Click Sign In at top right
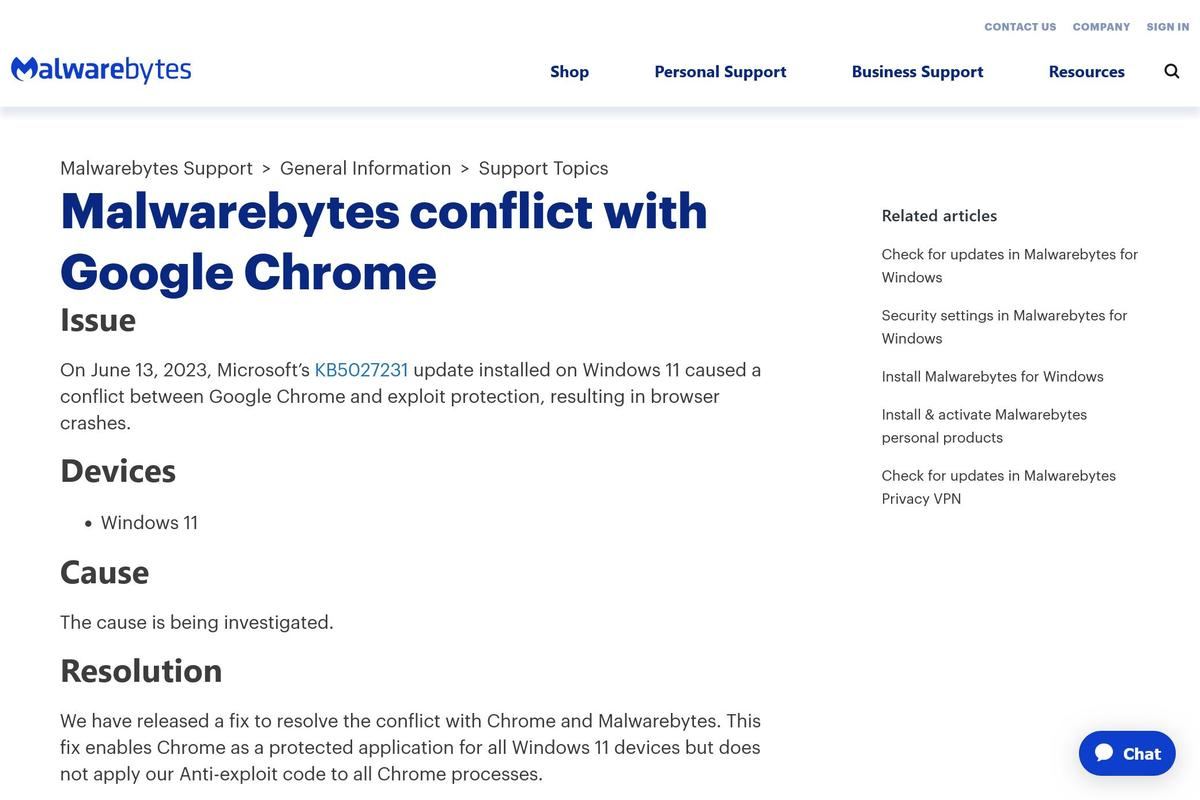1200x800 pixels. point(1168,27)
